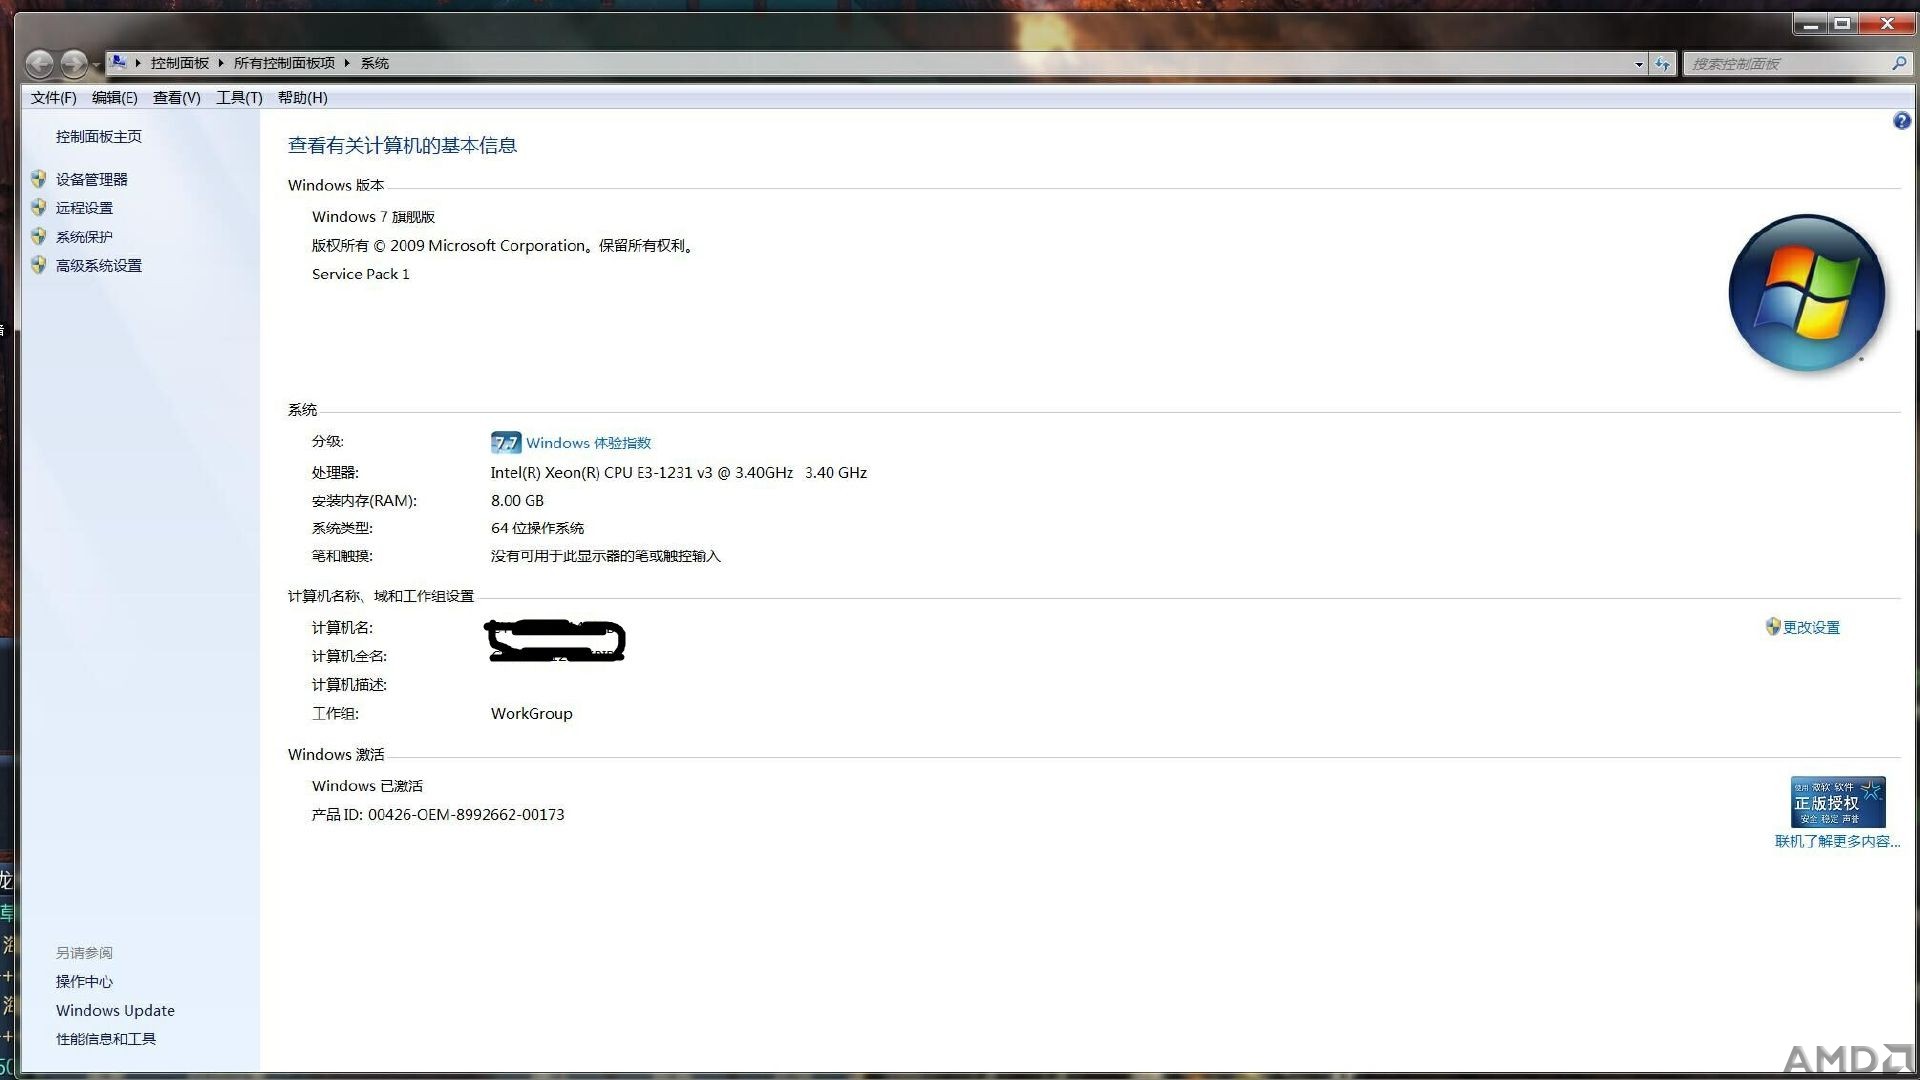Open 设备管理器 link

[91, 179]
